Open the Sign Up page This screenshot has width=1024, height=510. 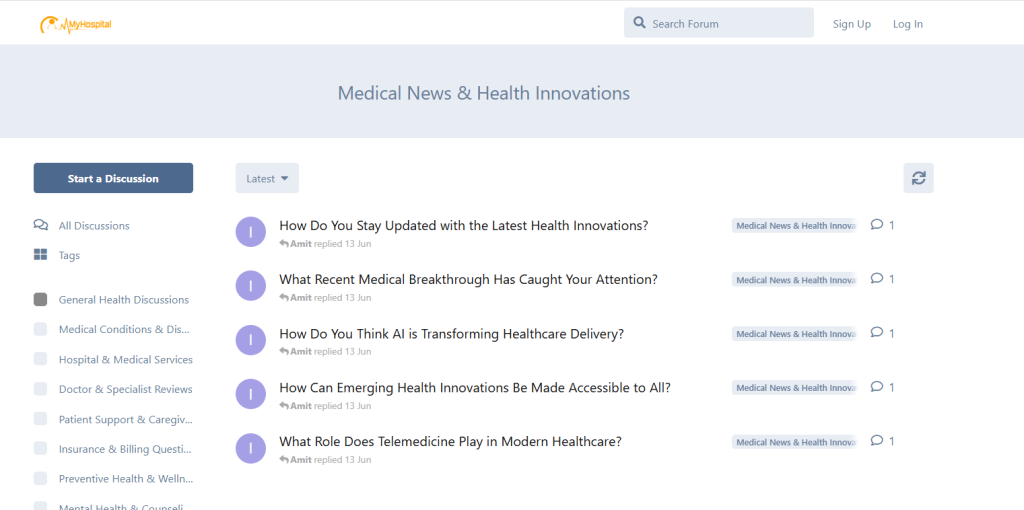[851, 24]
